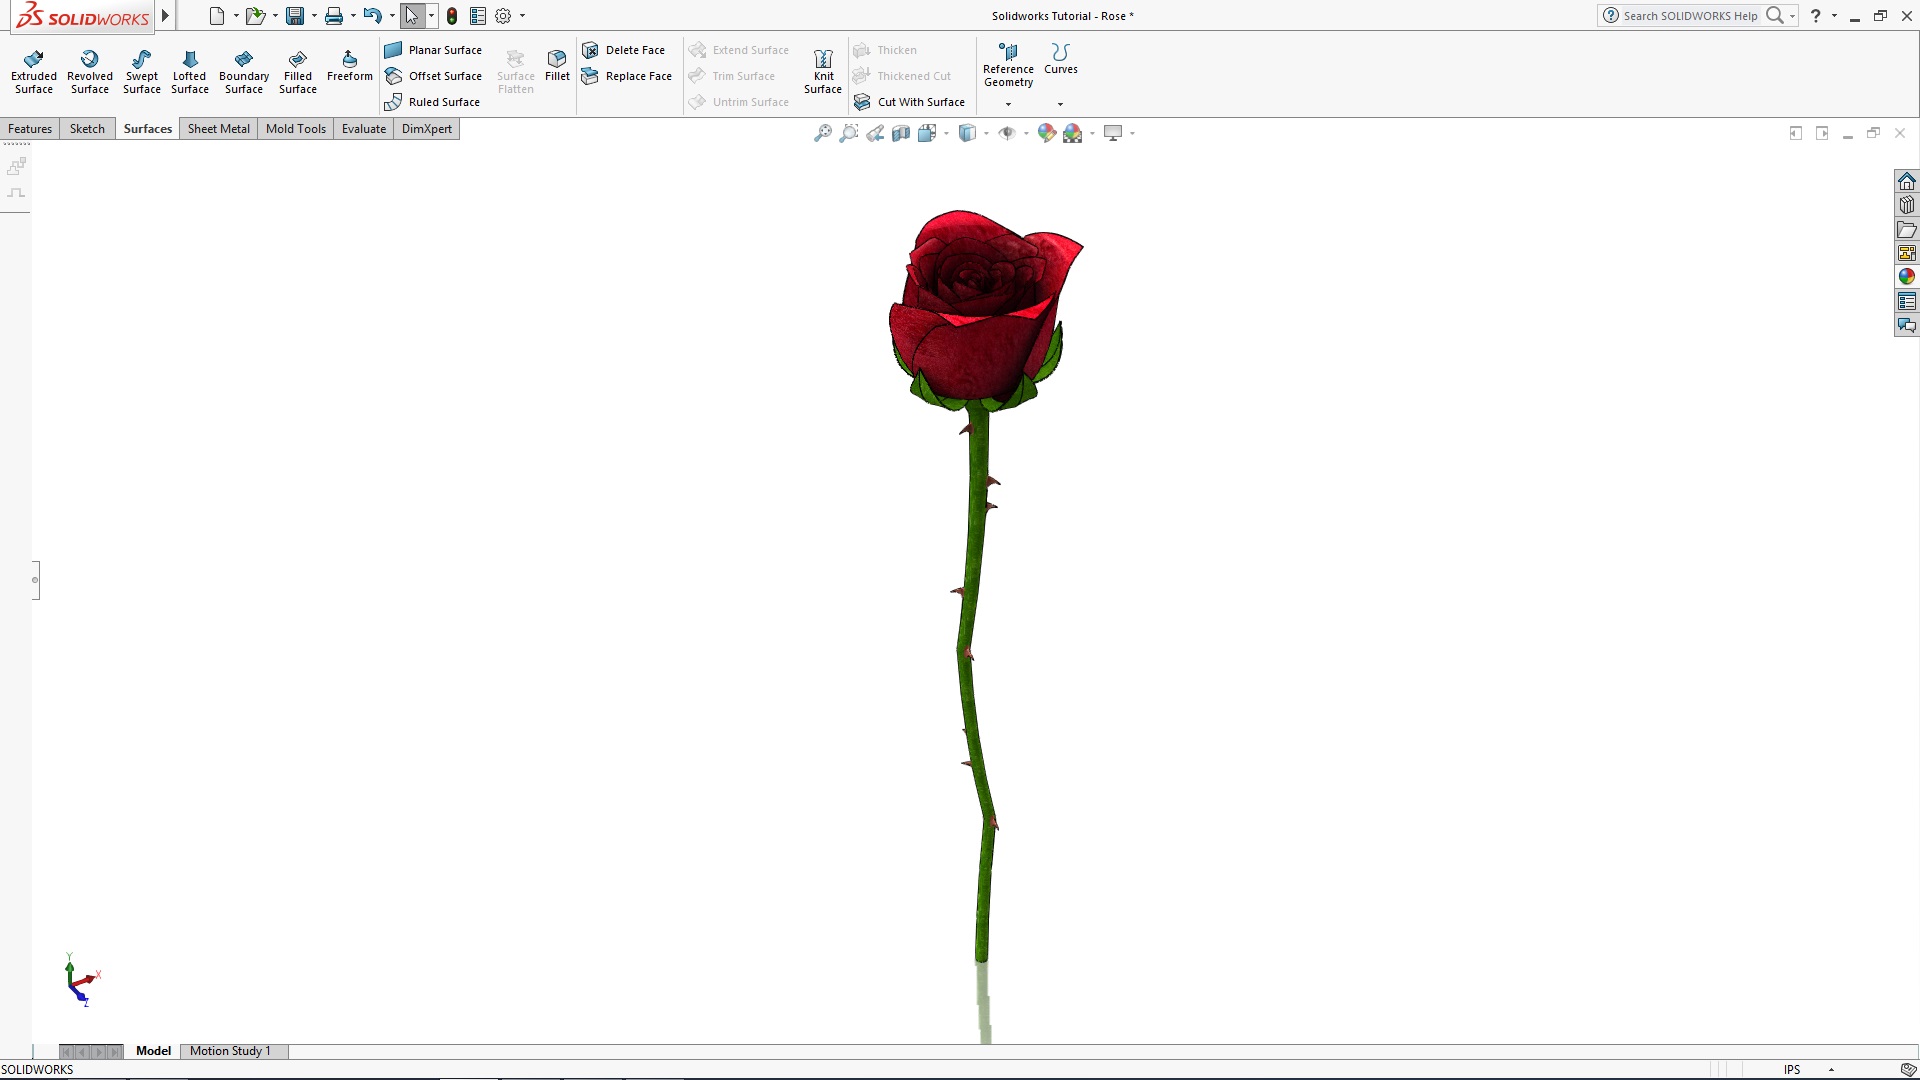
Task: Click Replace Face in the ribbon
Action: click(627, 75)
